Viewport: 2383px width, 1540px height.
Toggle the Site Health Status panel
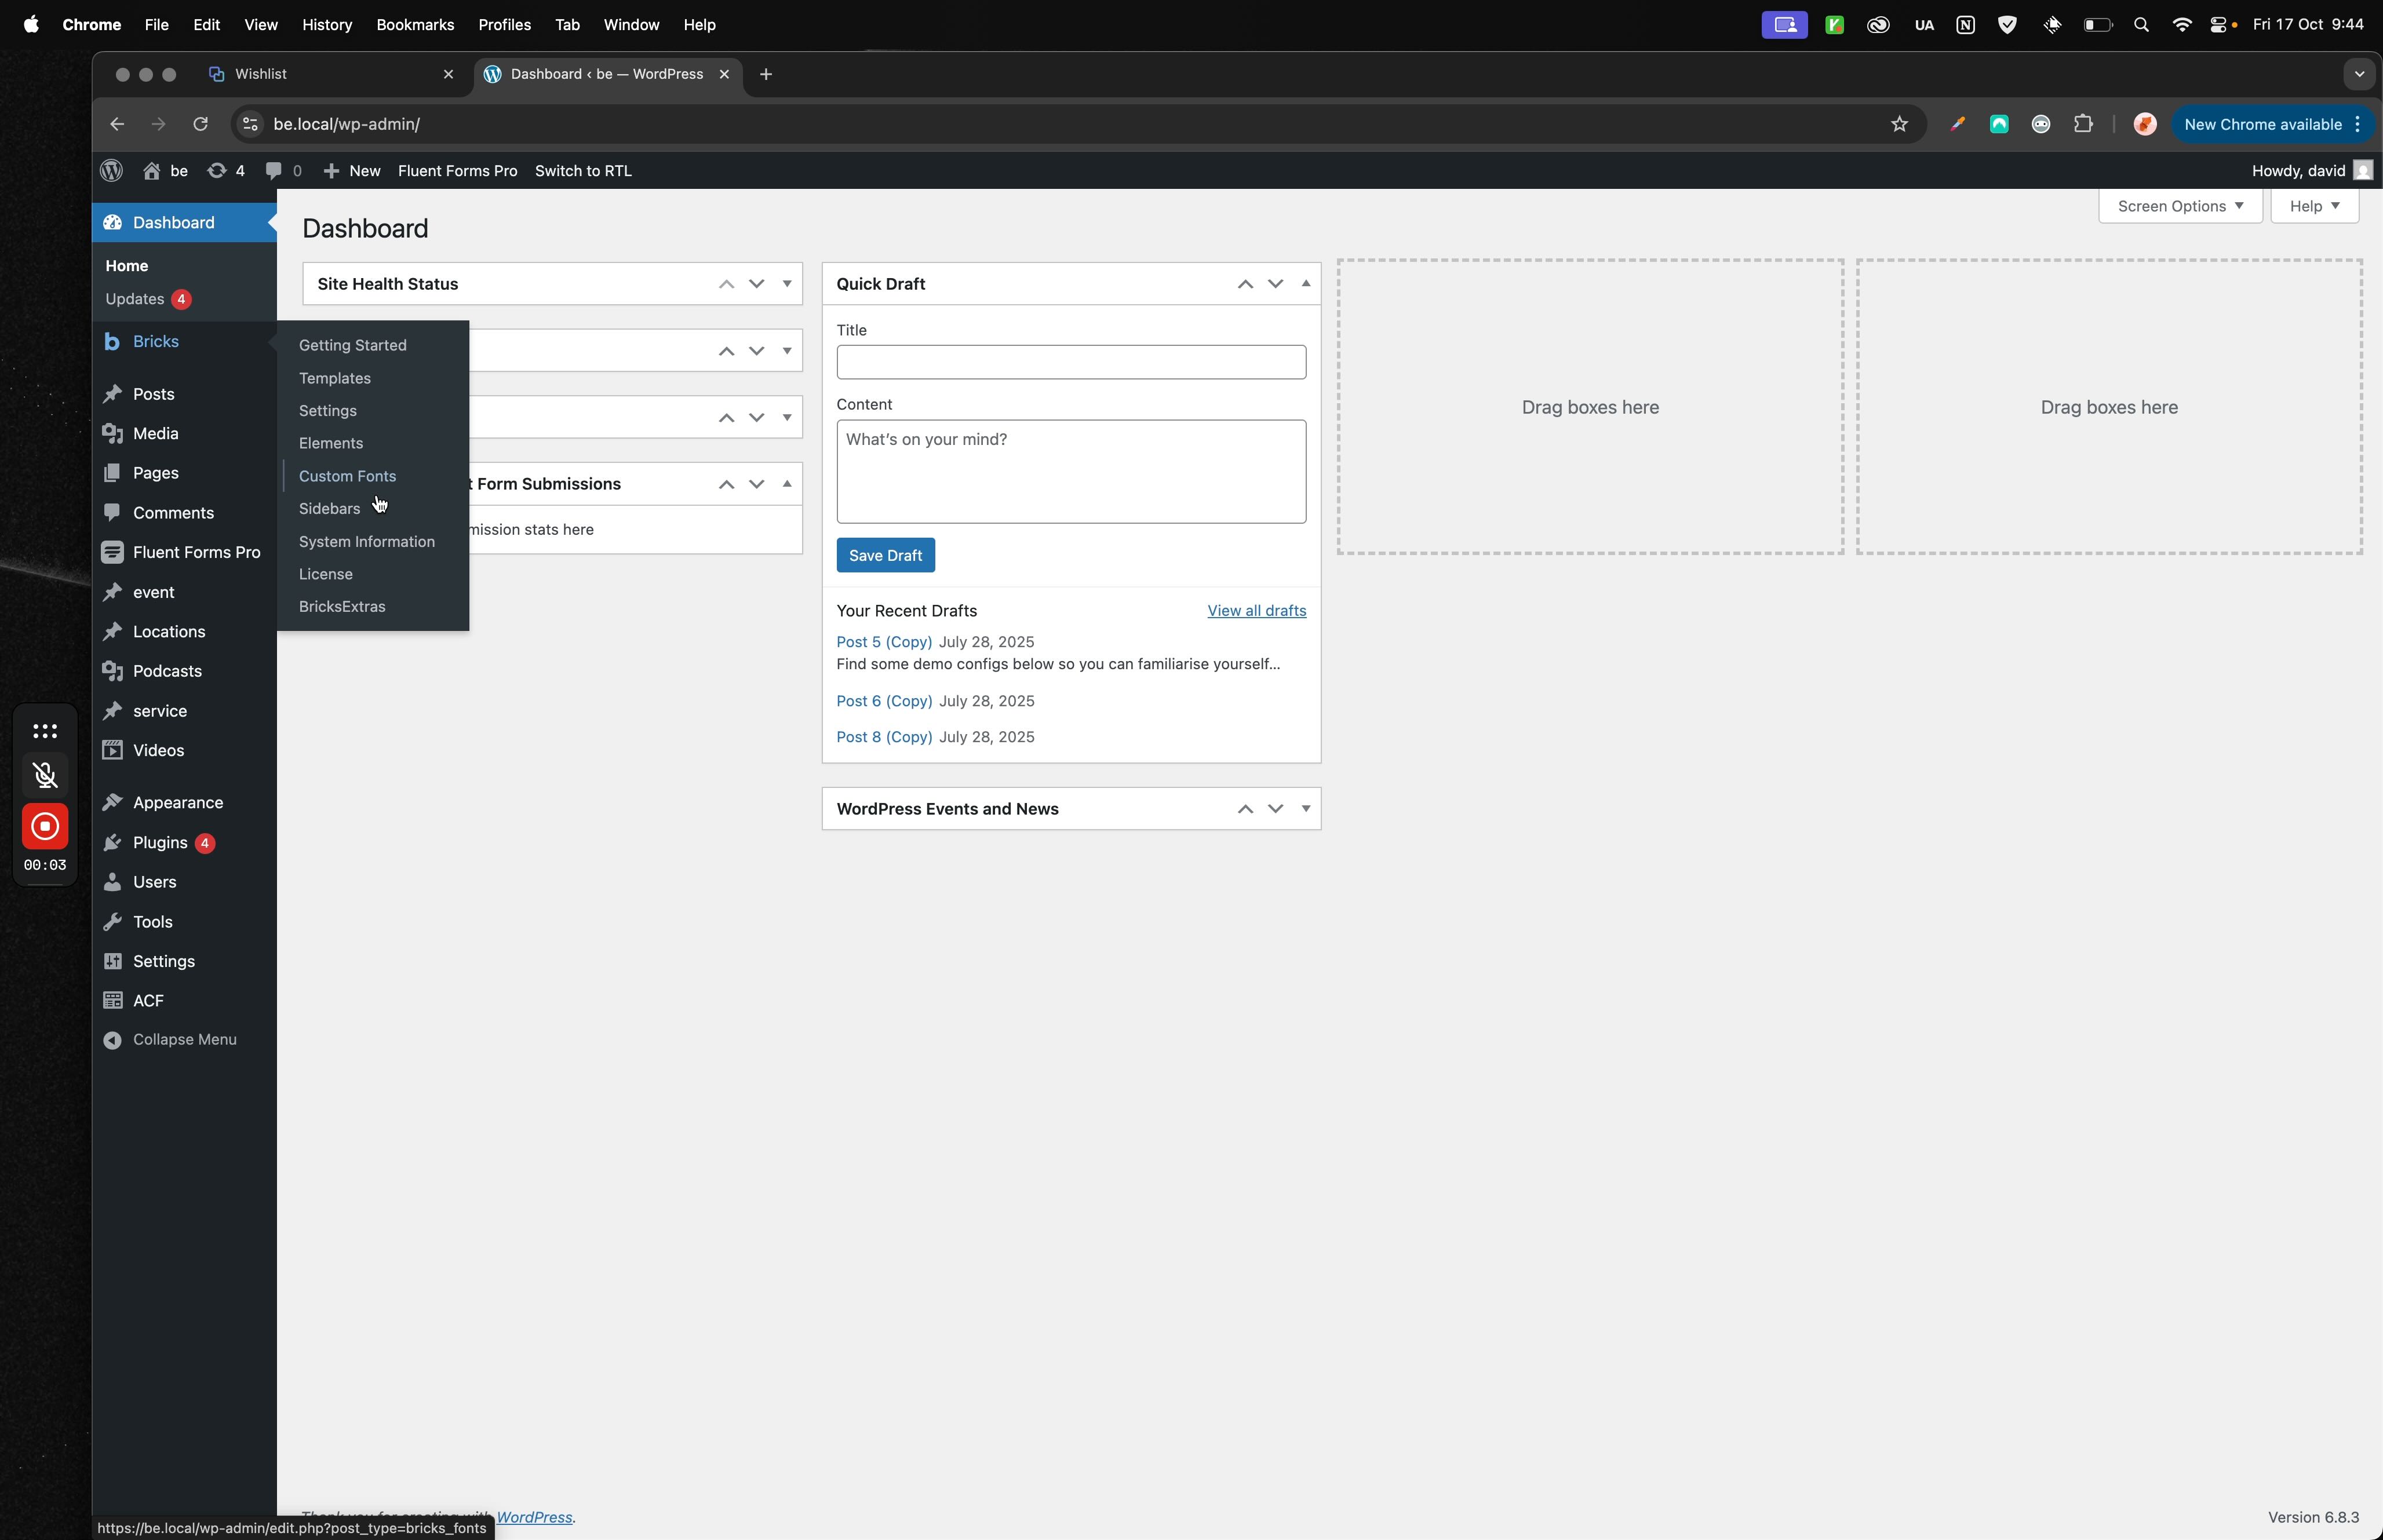(787, 284)
